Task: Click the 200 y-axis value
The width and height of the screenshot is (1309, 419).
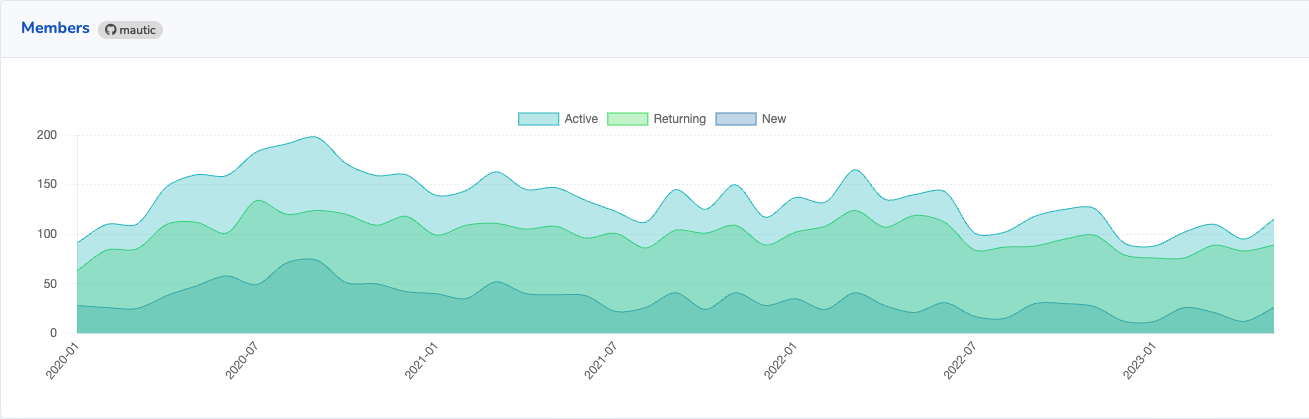Action: (x=47, y=135)
